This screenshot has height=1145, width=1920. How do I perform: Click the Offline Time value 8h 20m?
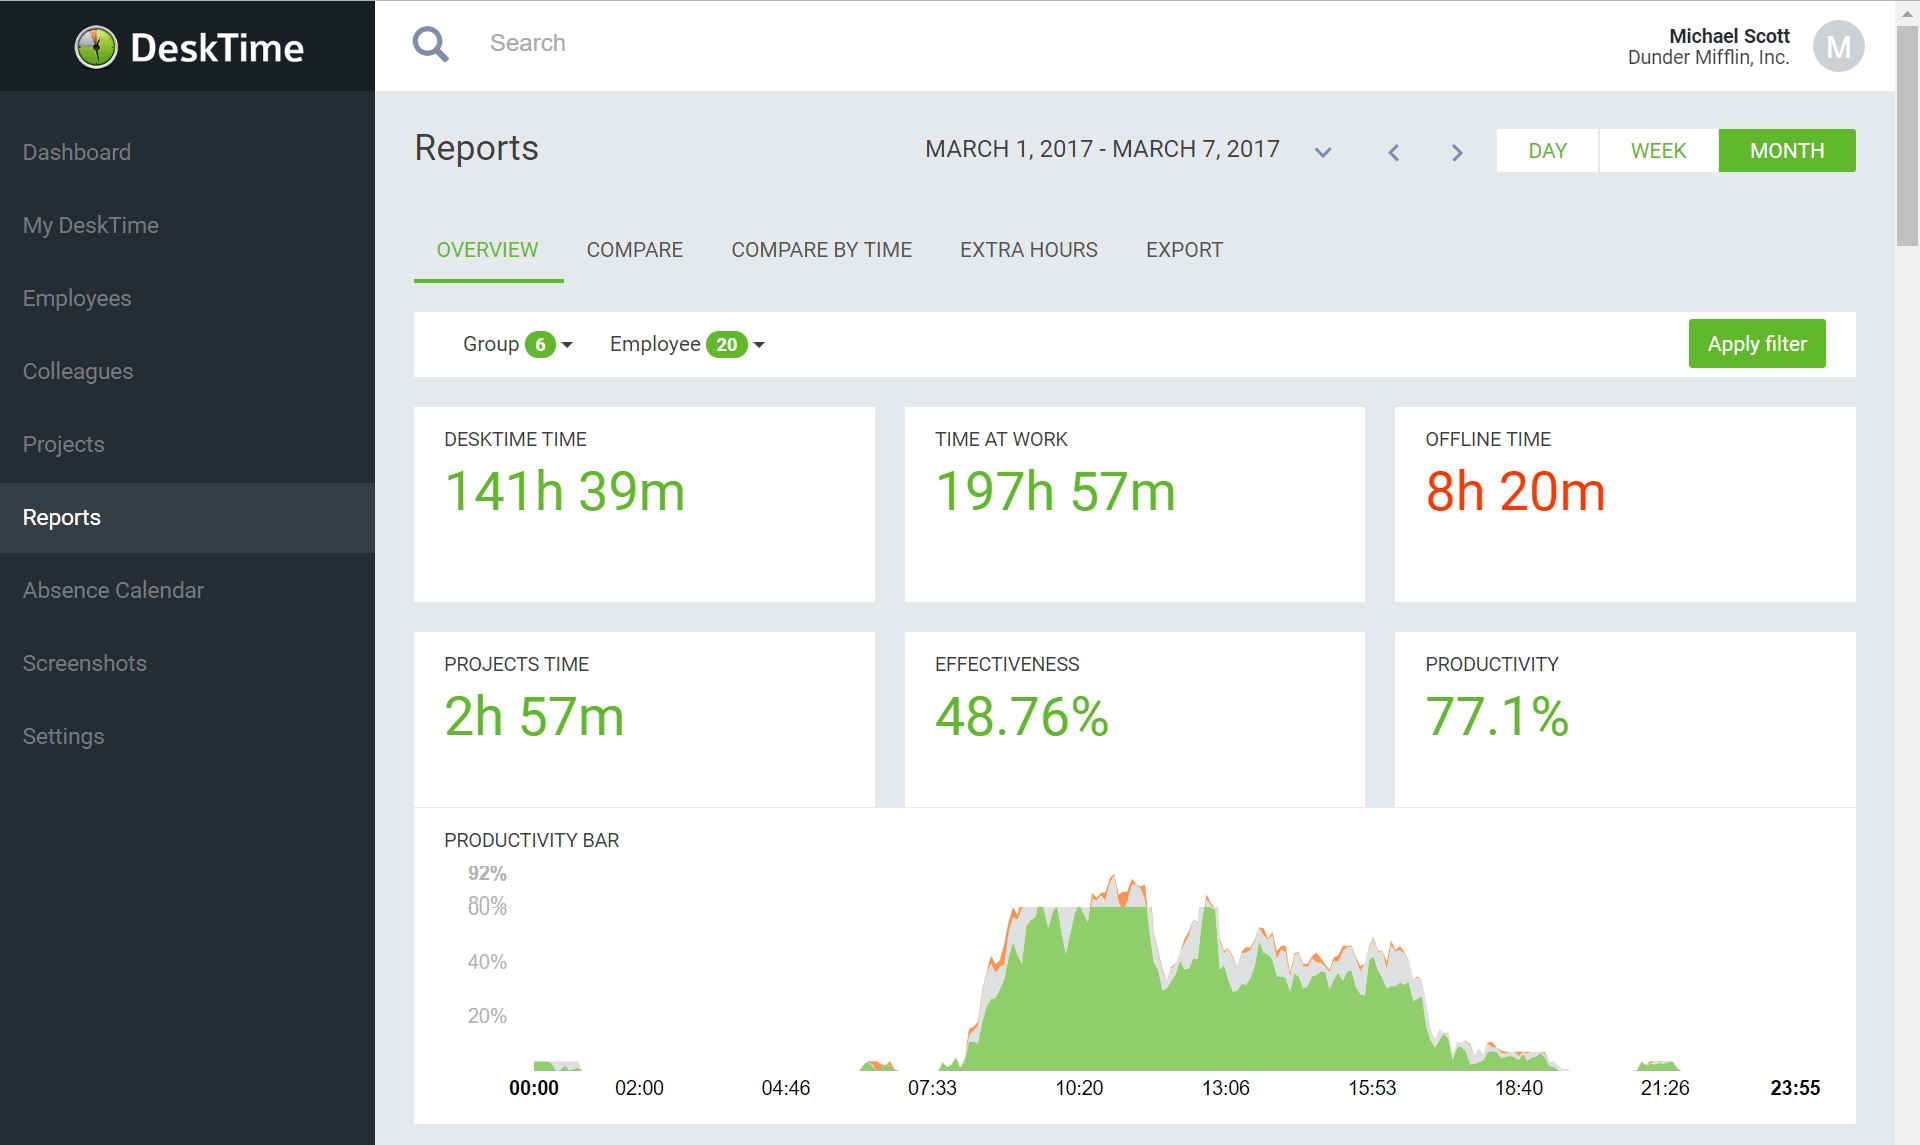click(x=1515, y=492)
